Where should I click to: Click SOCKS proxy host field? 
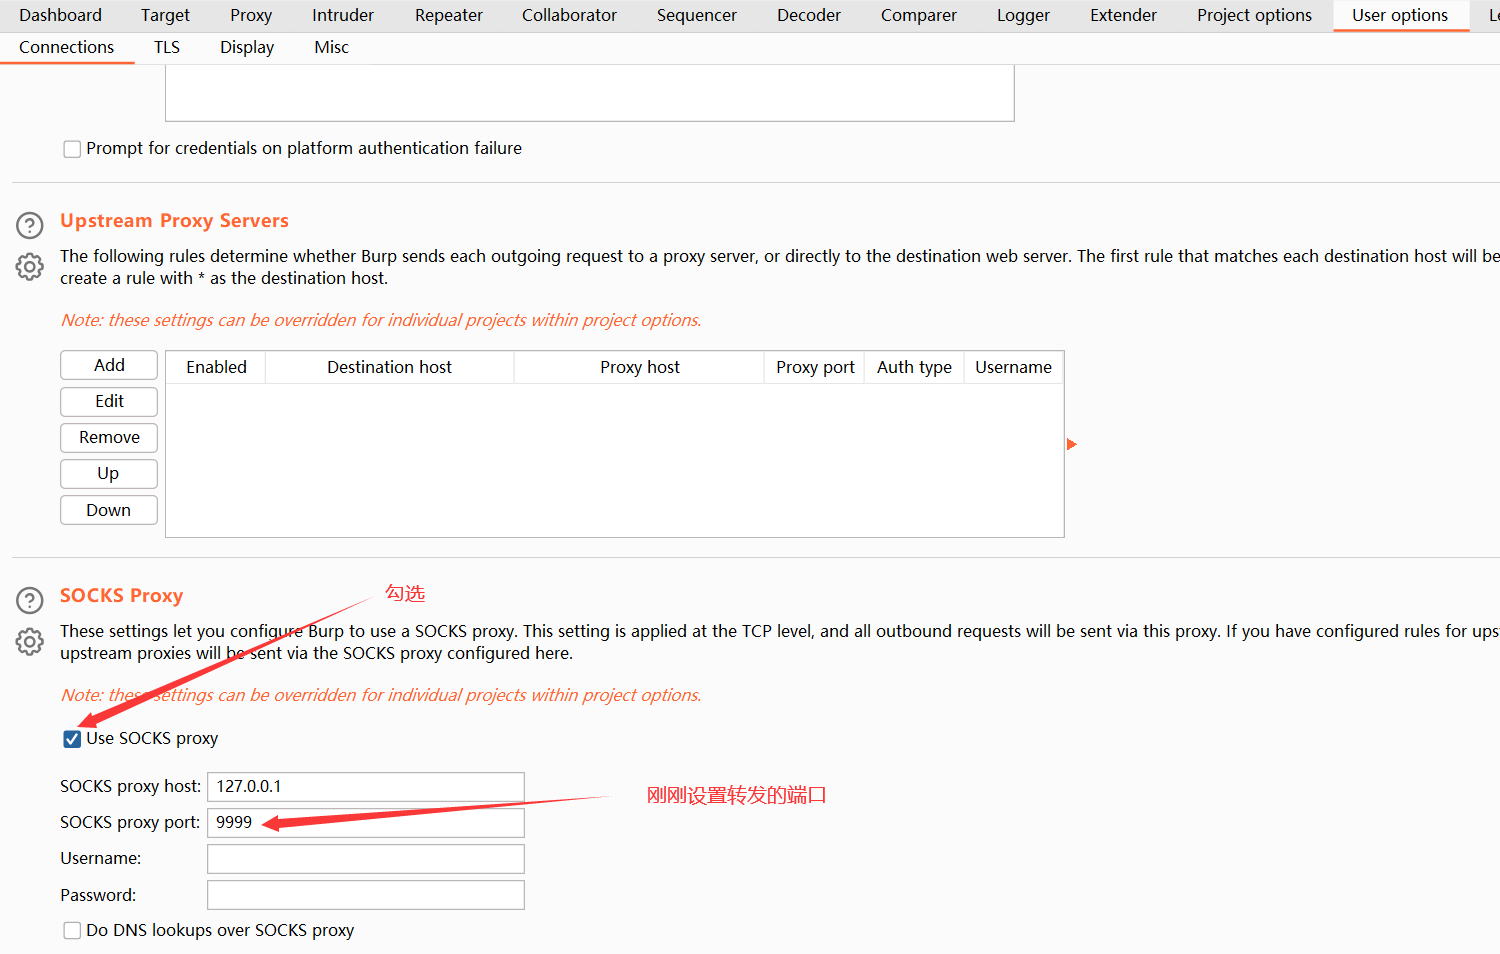(366, 787)
